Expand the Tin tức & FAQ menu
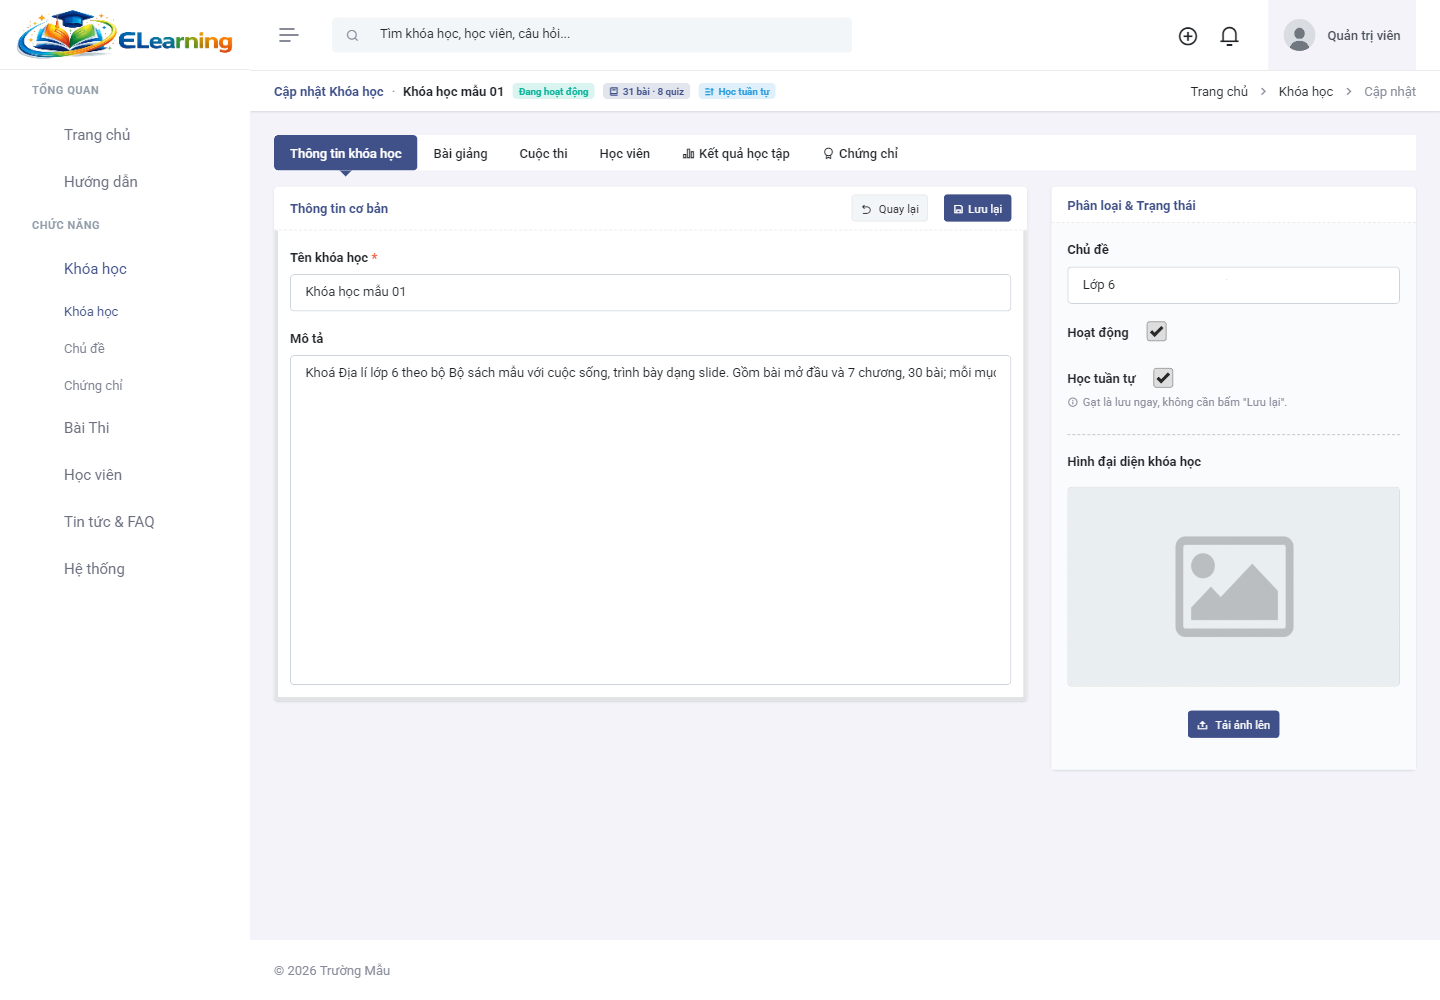1440x1000 pixels. click(x=109, y=522)
